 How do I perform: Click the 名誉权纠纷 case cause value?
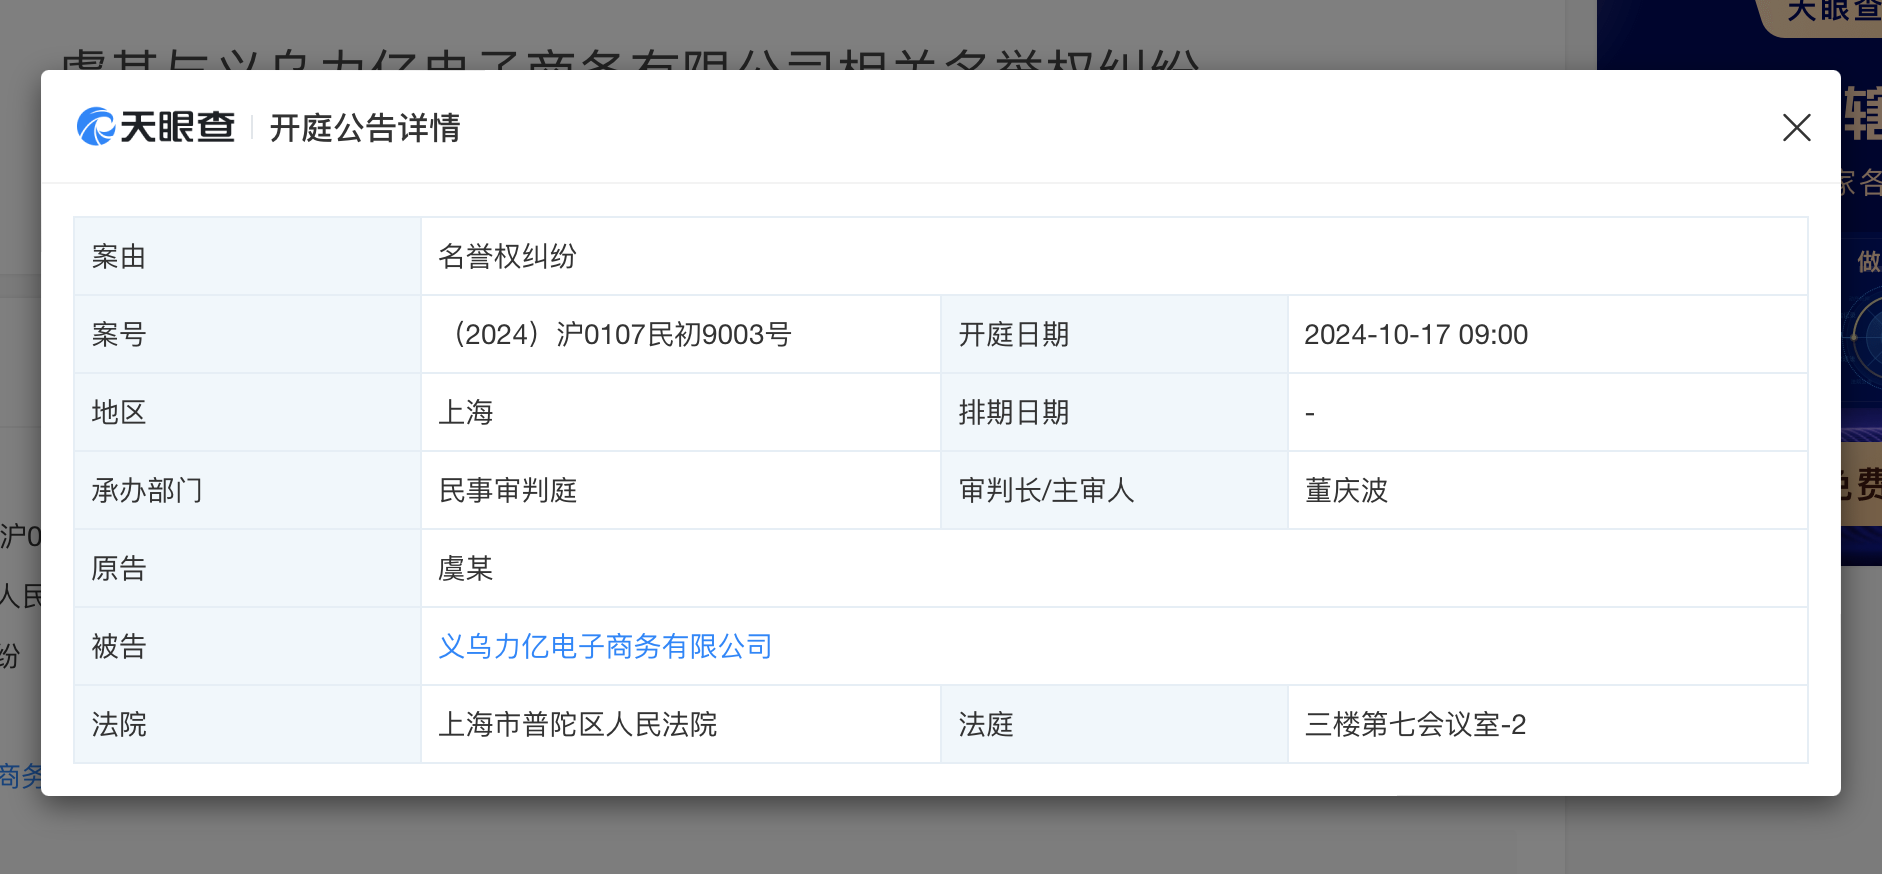[508, 257]
